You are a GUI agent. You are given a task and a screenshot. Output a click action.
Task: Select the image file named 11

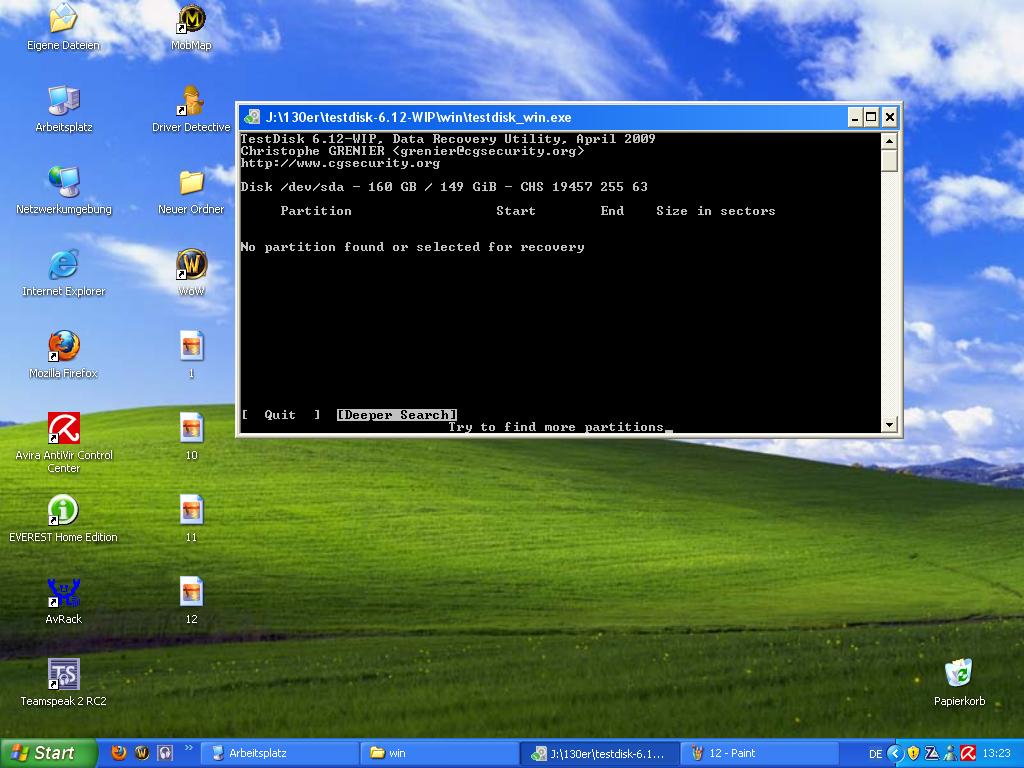pyautogui.click(x=191, y=519)
